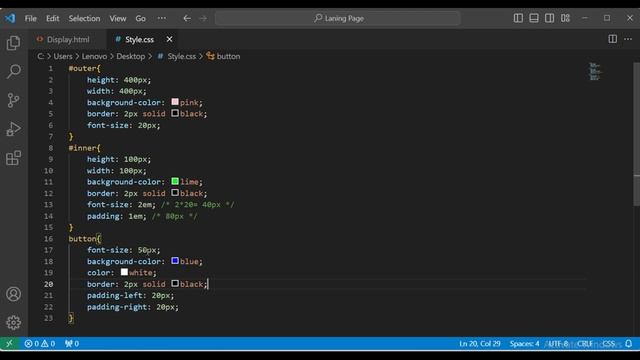Open the Explorer view in activity bar
Viewport: 640px width, 360px height.
pos(13,43)
